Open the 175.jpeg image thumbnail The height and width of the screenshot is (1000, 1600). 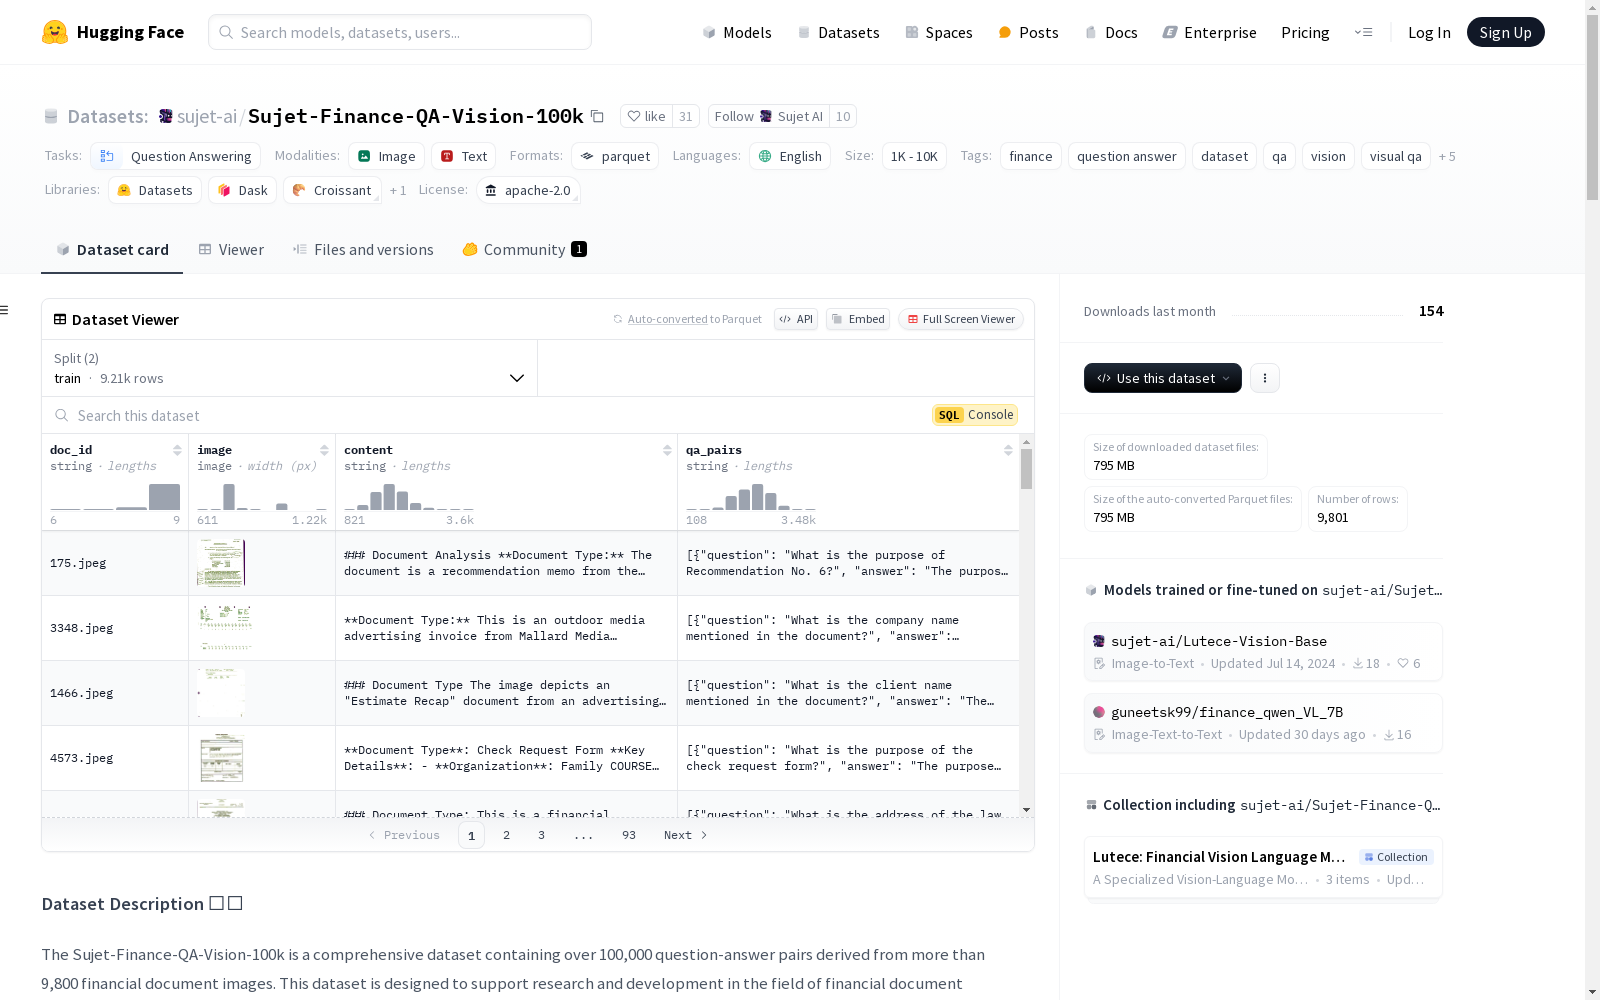221,563
